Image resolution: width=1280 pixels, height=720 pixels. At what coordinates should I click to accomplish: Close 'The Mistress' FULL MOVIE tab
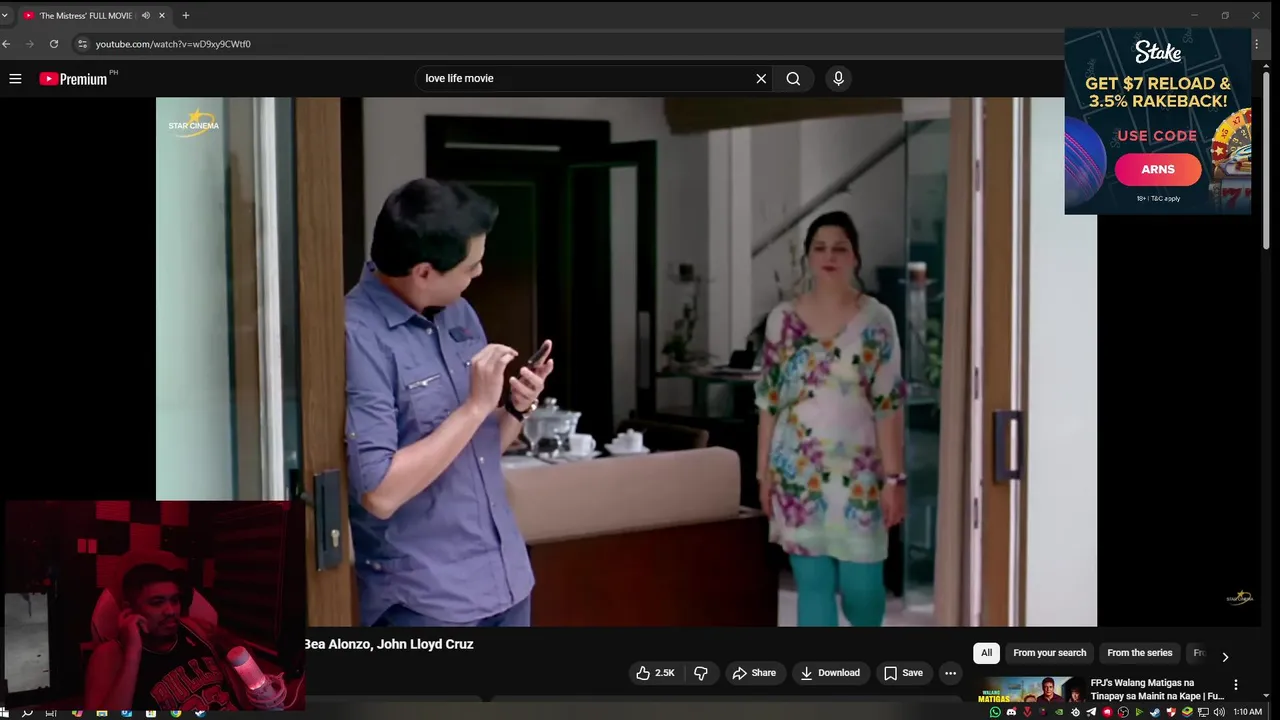pyautogui.click(x=162, y=15)
